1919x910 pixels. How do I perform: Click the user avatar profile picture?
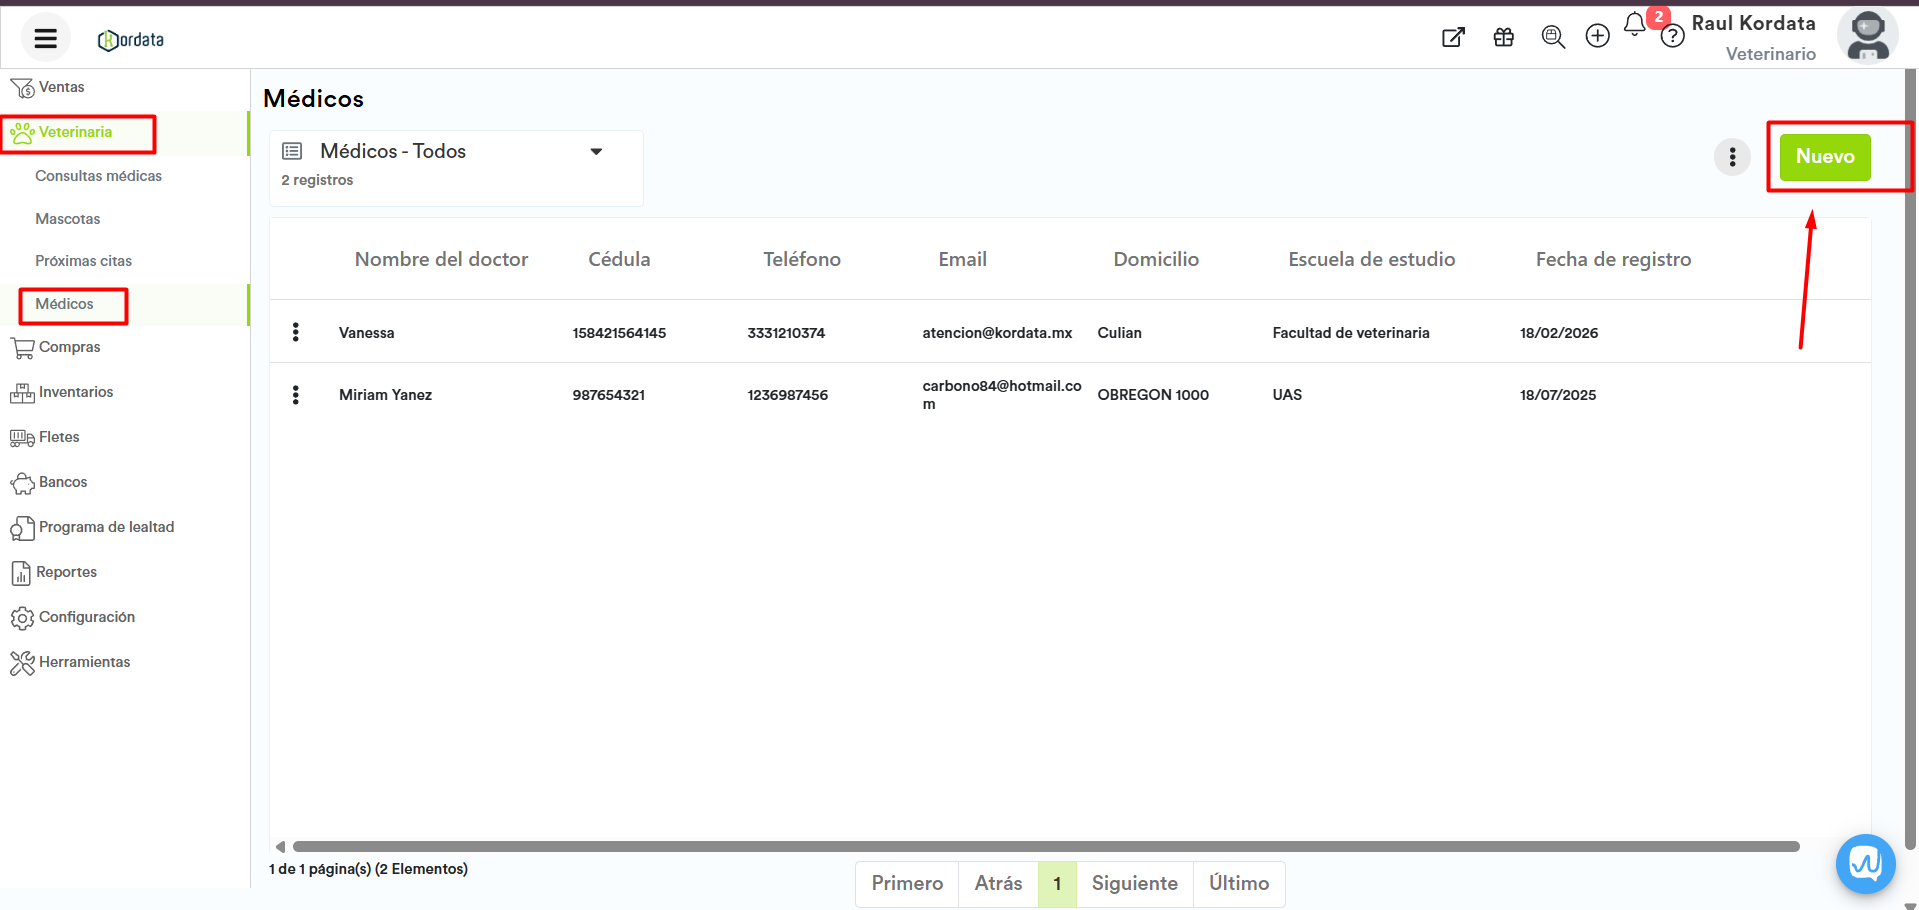[x=1867, y=36]
